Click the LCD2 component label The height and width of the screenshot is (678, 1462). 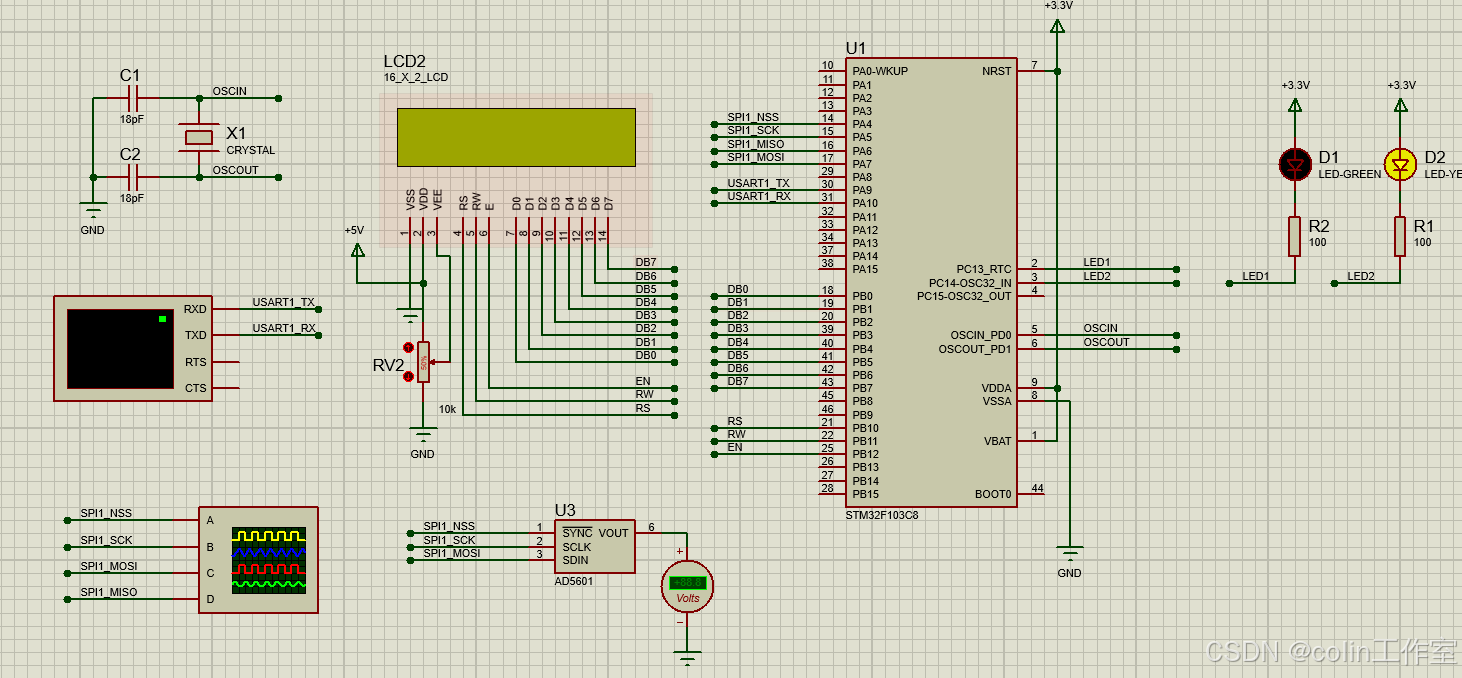405,61
